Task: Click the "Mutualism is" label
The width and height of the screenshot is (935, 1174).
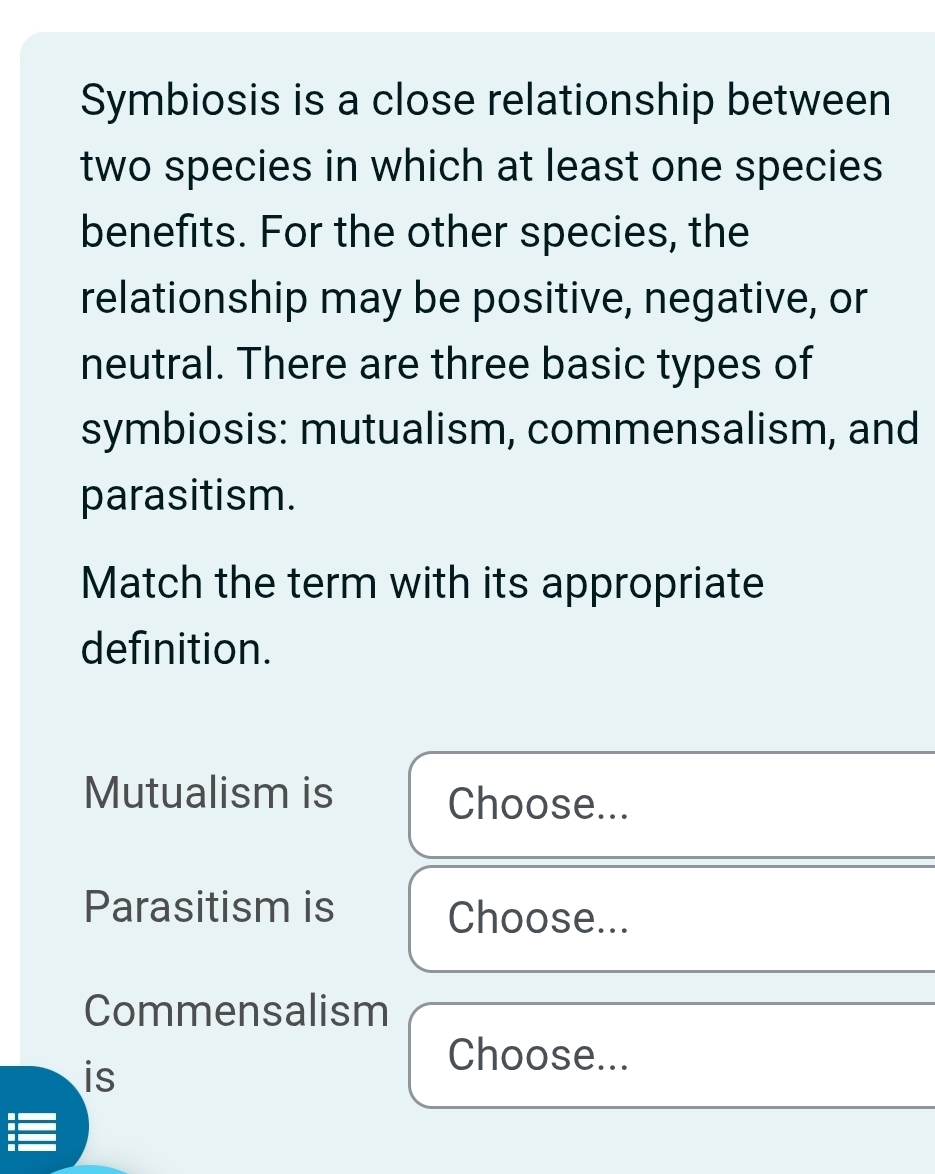Action: click(x=209, y=793)
